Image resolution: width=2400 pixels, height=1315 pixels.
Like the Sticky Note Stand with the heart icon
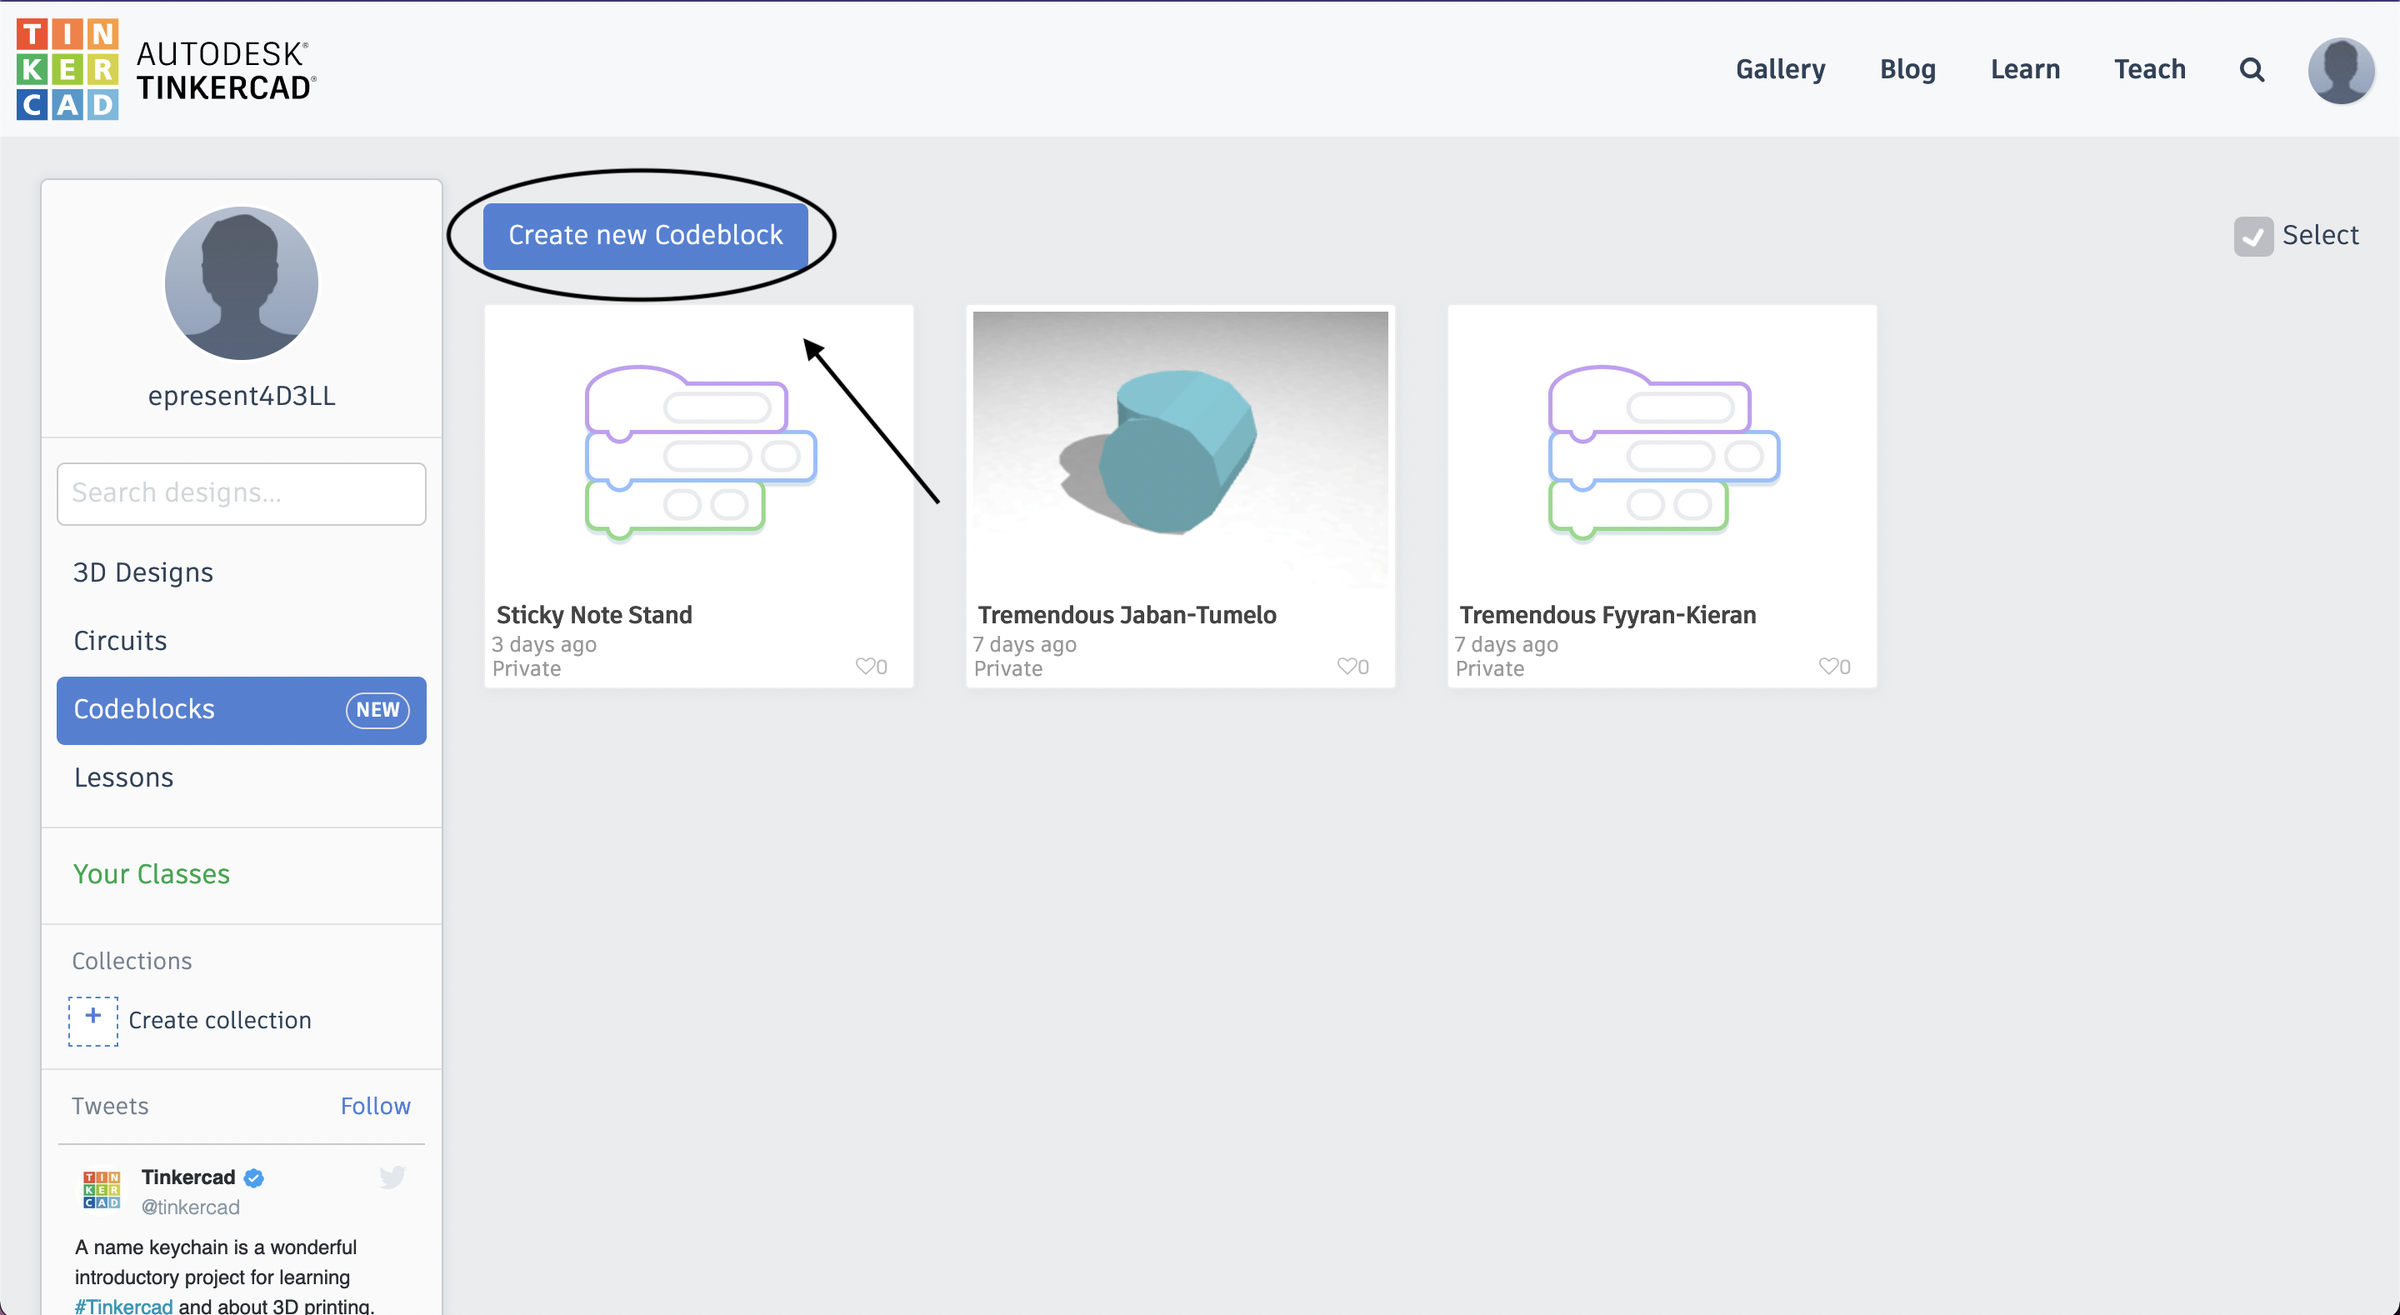coord(866,666)
